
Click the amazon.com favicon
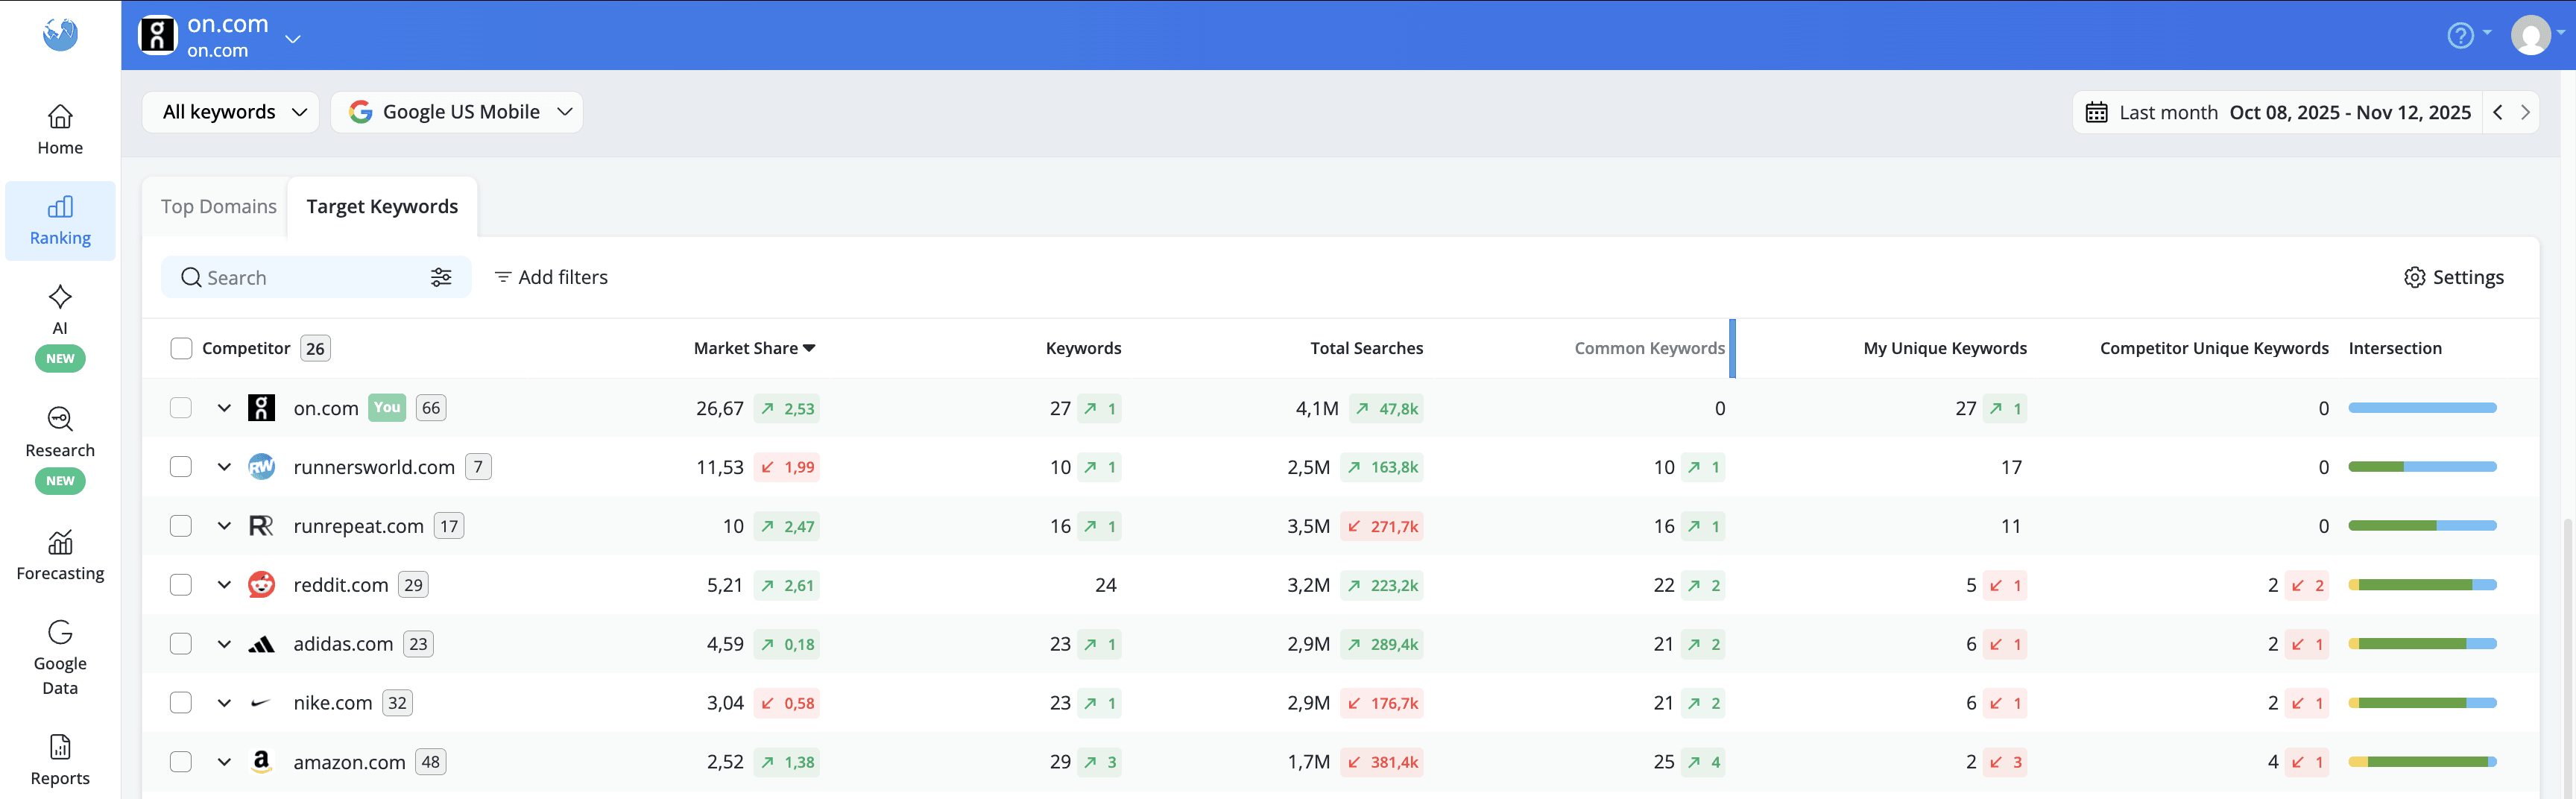(261, 761)
